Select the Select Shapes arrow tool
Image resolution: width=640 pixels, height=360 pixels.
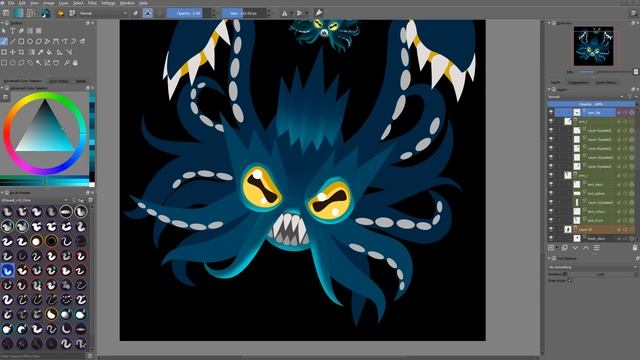pos(4,31)
